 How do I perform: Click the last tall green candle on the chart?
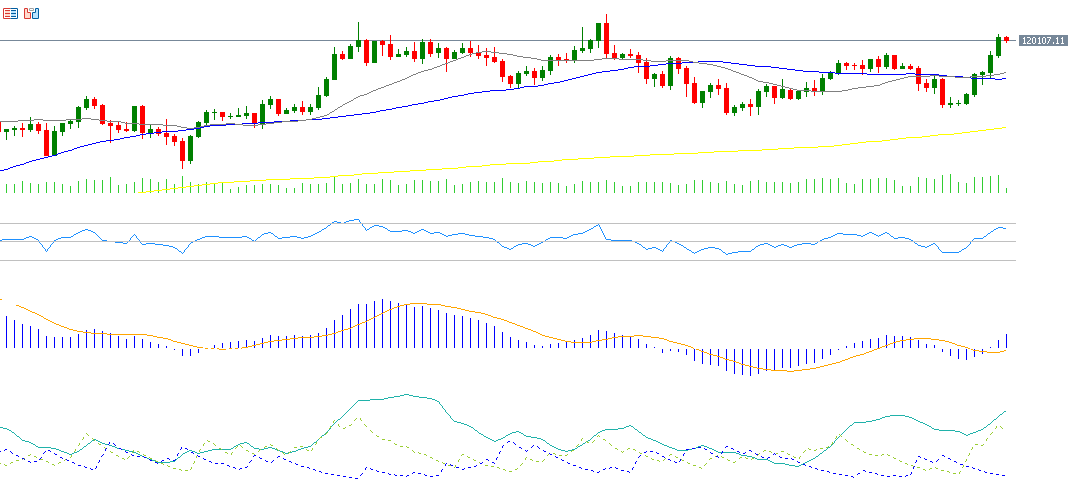coord(997,46)
